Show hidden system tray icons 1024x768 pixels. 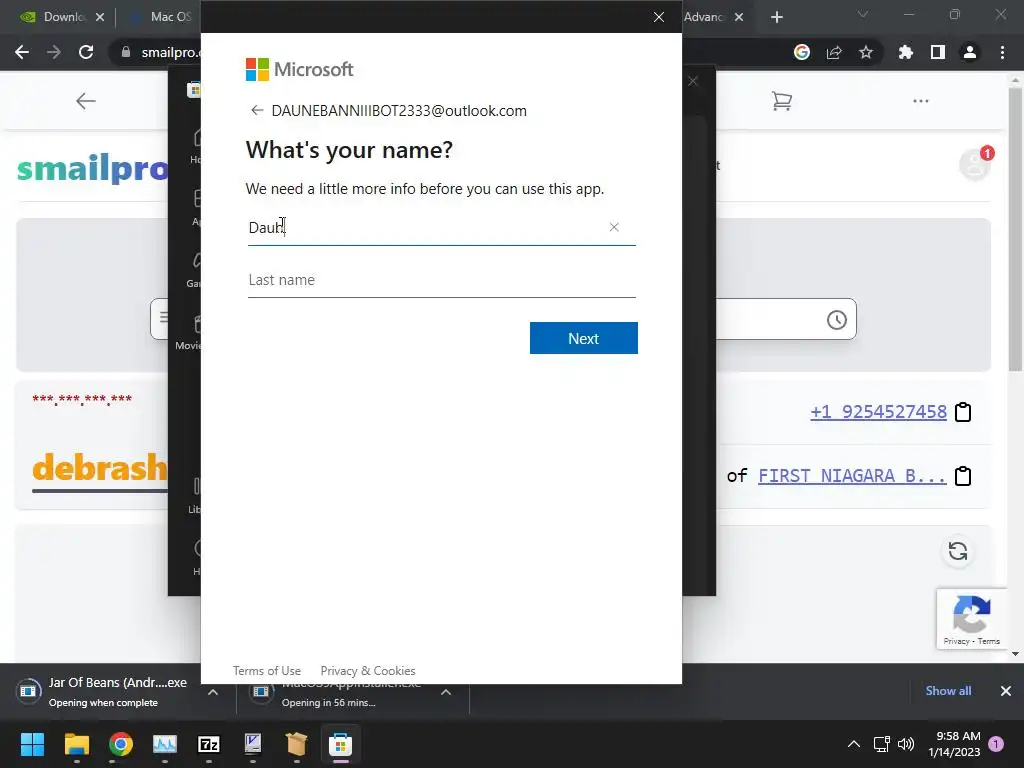(854, 744)
